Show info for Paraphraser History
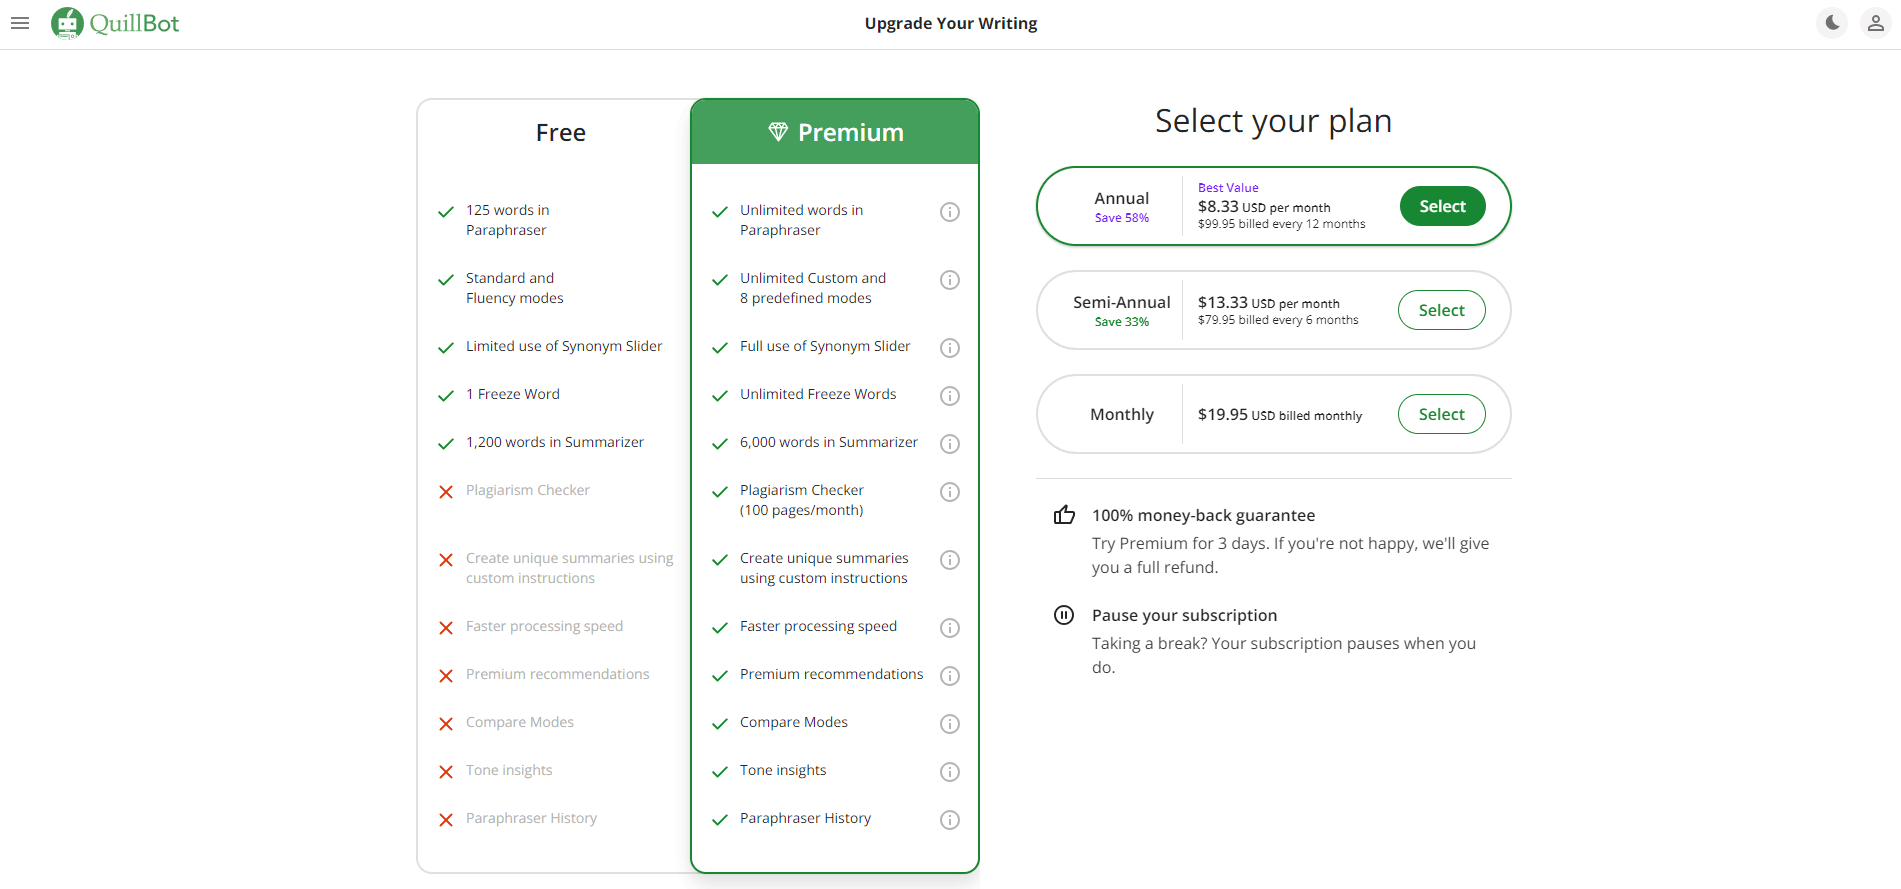The height and width of the screenshot is (889, 1901). click(950, 820)
